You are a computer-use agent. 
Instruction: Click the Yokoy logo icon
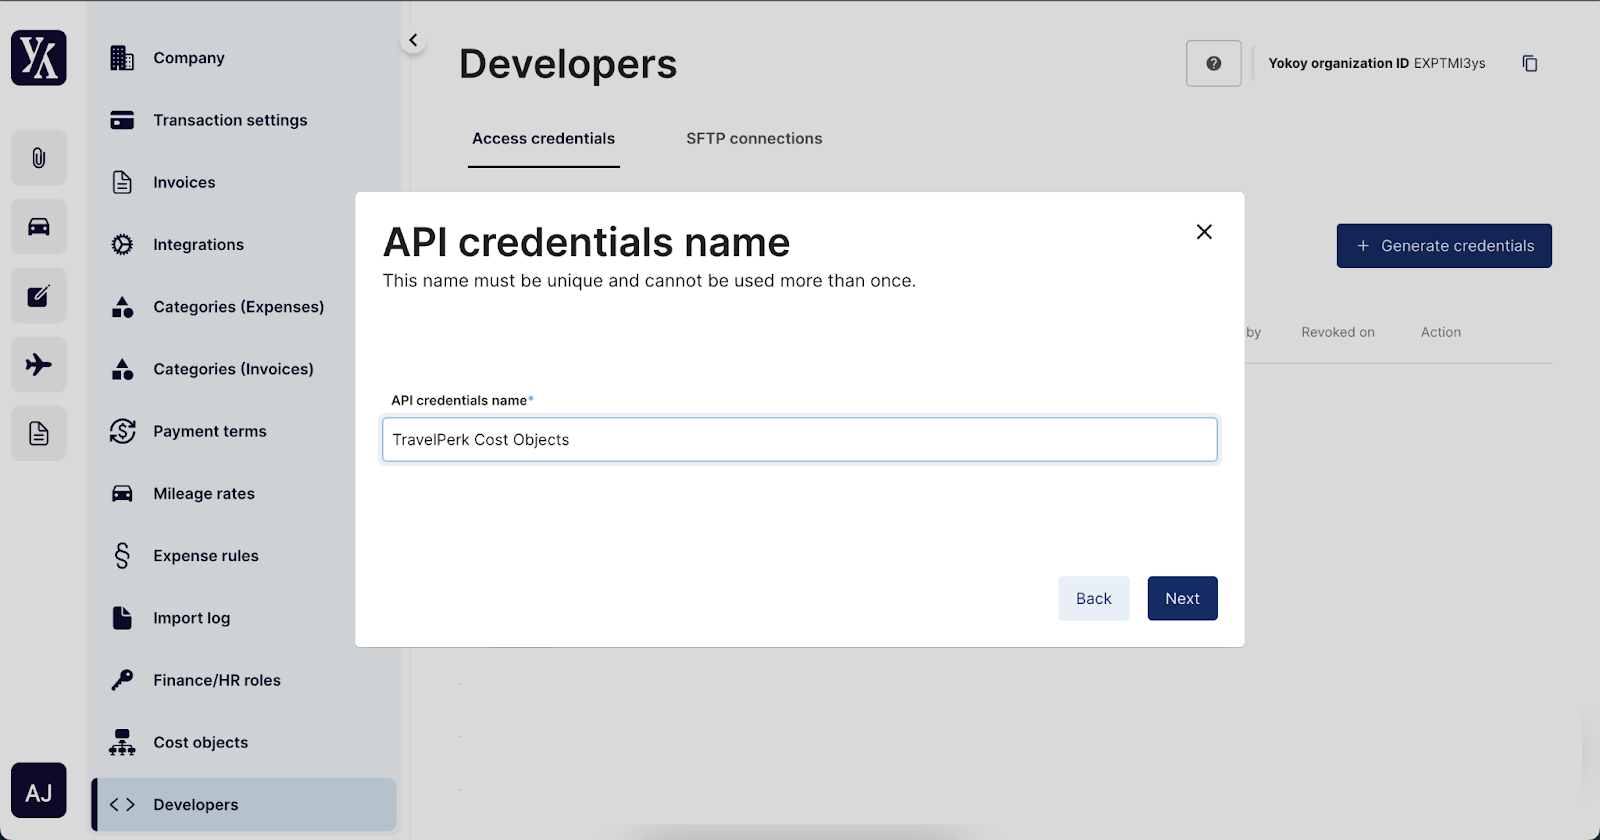coord(39,57)
